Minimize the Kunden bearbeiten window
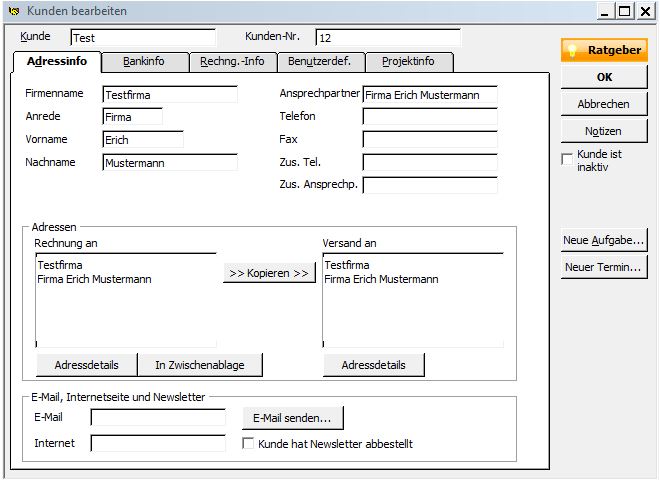The height and width of the screenshot is (481, 660). click(x=605, y=11)
